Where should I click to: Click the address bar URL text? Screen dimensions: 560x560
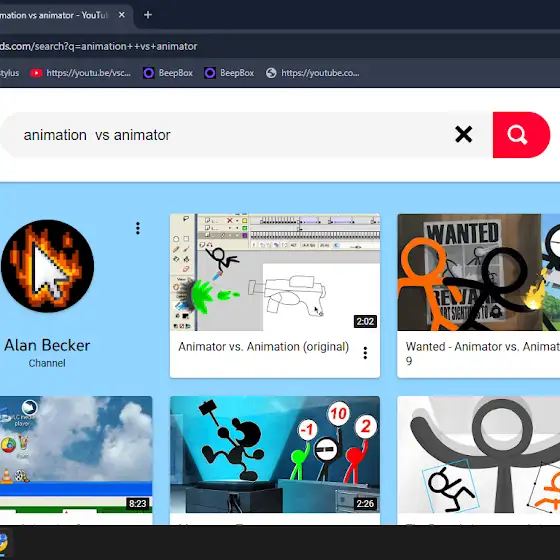pos(99,46)
